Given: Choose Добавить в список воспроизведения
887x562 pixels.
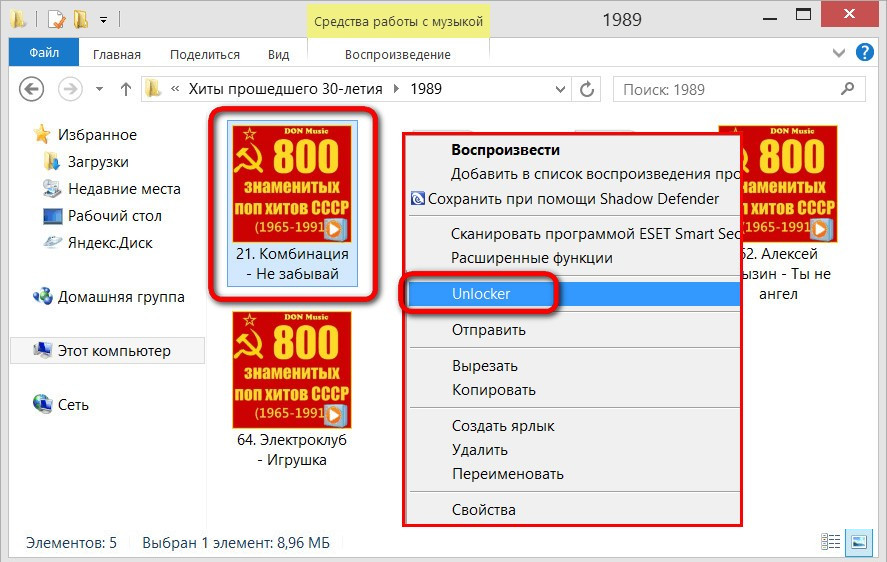Looking at the screenshot, I should tap(595, 174).
